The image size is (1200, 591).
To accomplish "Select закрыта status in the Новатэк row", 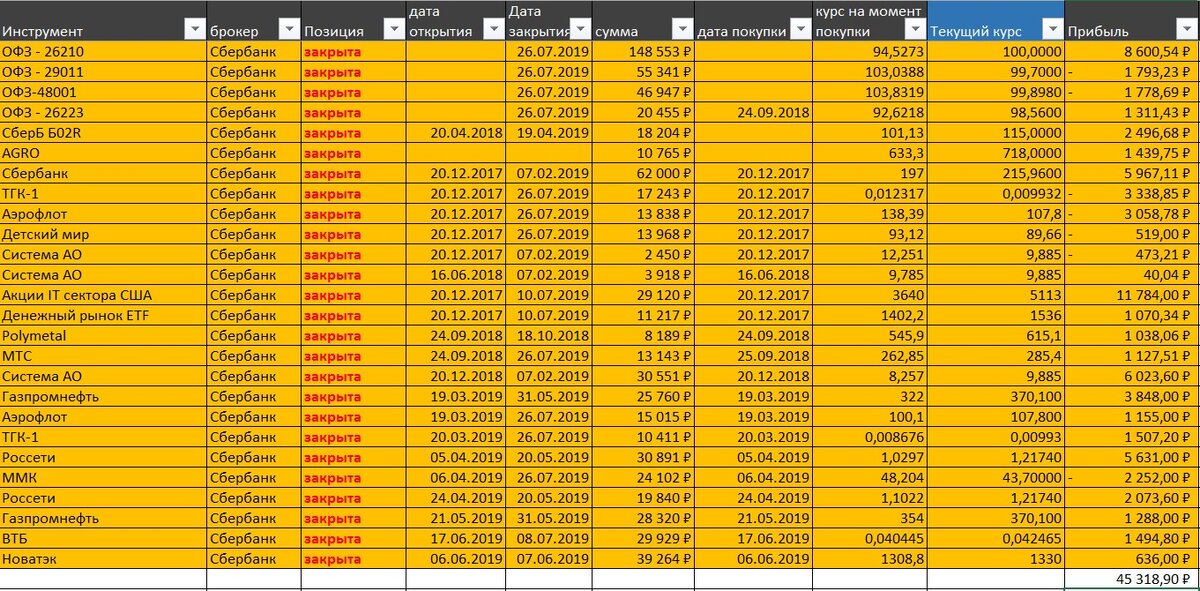I will pos(354,559).
